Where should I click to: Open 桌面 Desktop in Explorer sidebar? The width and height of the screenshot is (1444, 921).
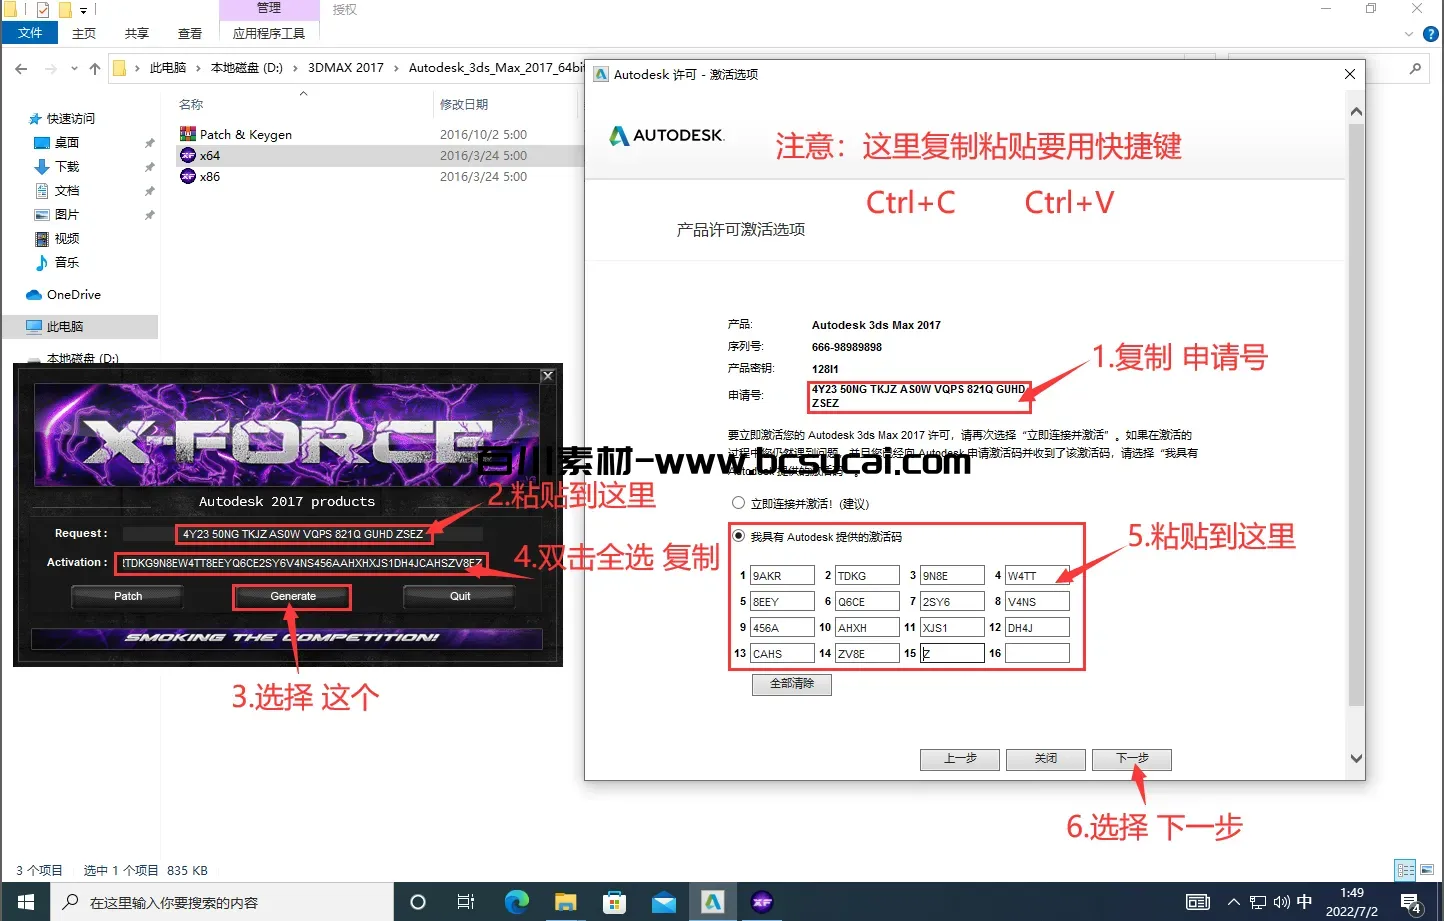[x=66, y=142]
